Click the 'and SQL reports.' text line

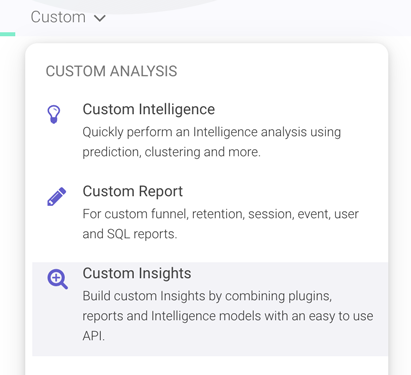(x=130, y=234)
